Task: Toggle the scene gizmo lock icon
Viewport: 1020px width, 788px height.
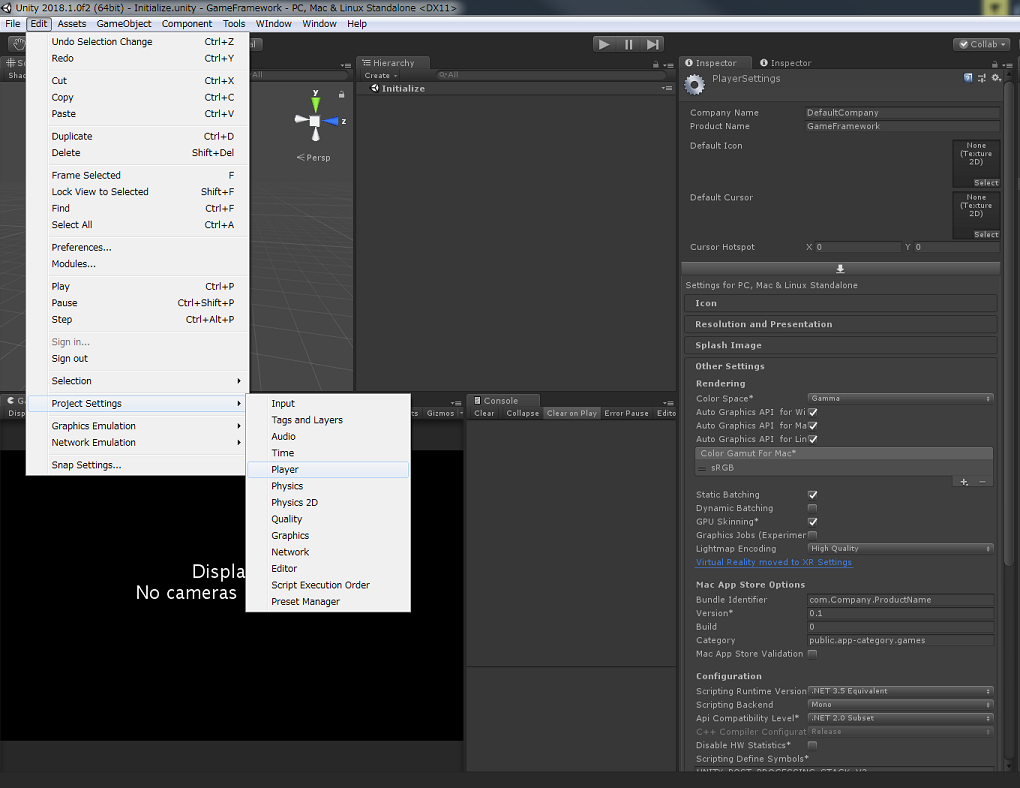Action: (341, 95)
